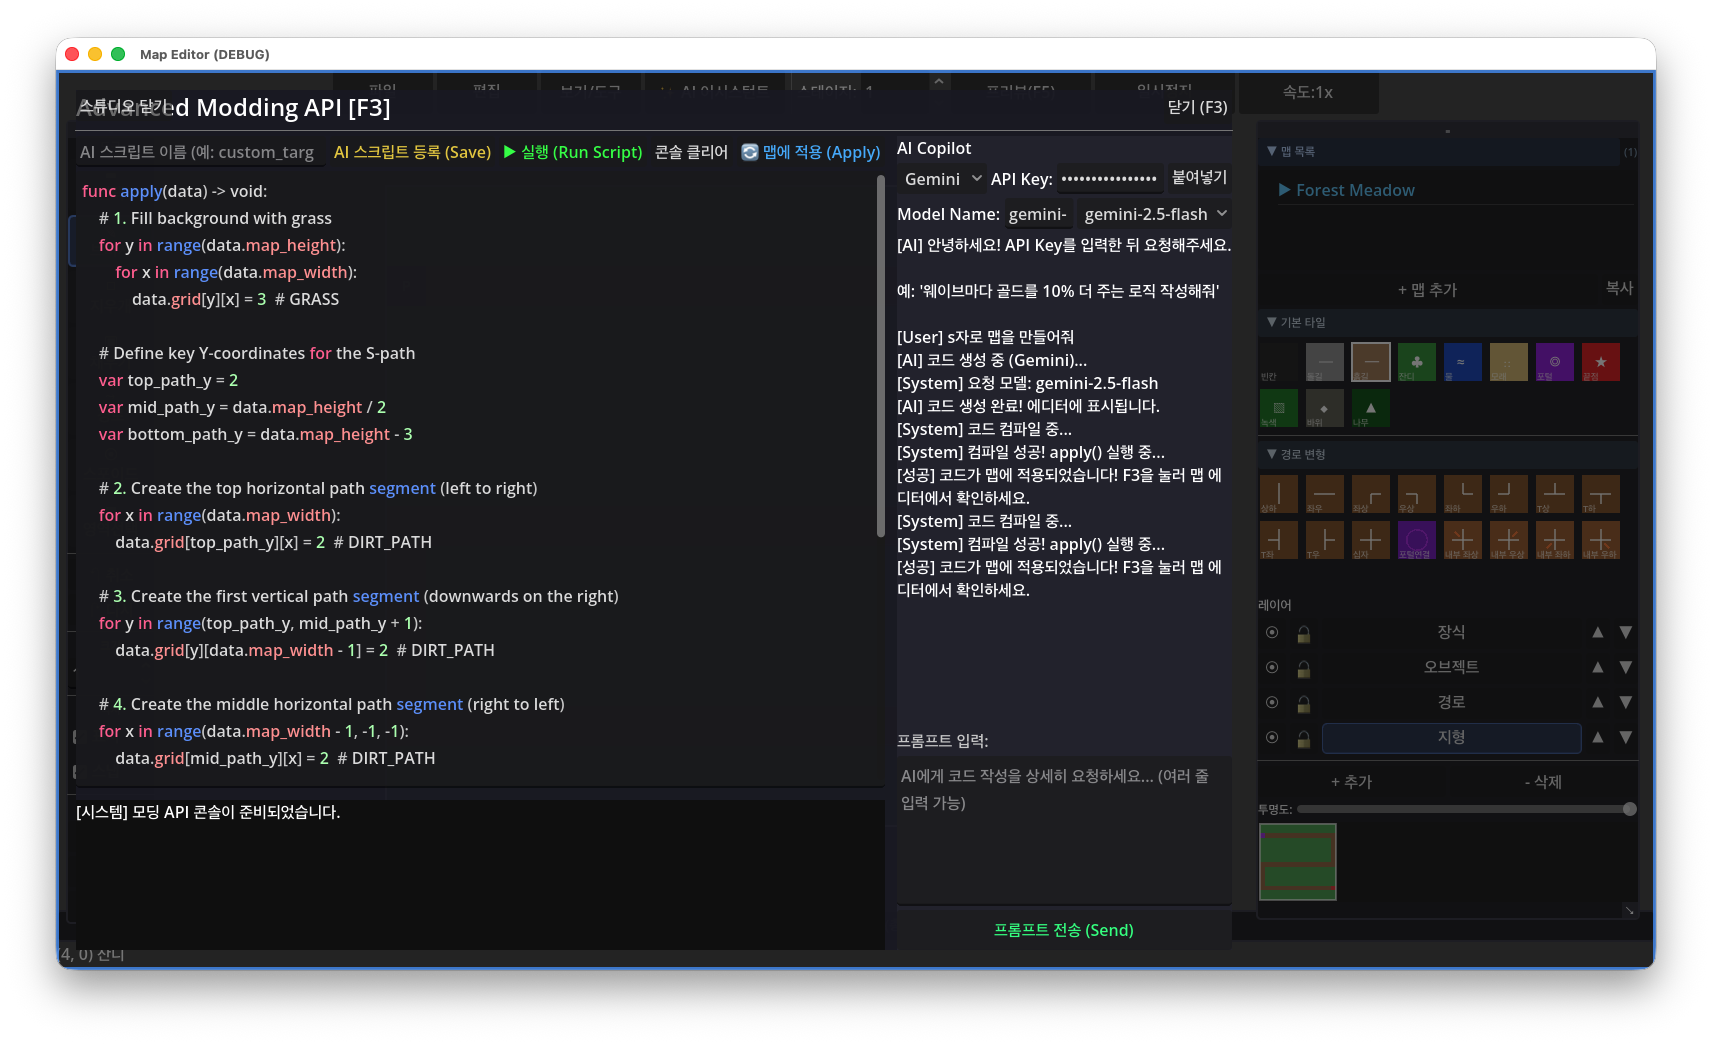This screenshot has height=1044, width=1712.
Task: Select the grass (잔디) tile
Action: 1416,362
